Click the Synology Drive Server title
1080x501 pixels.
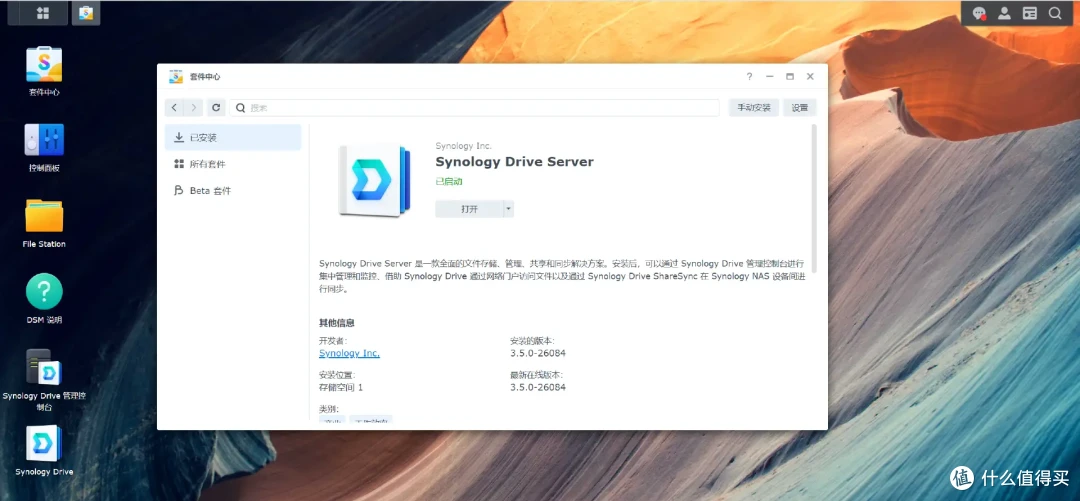point(514,162)
